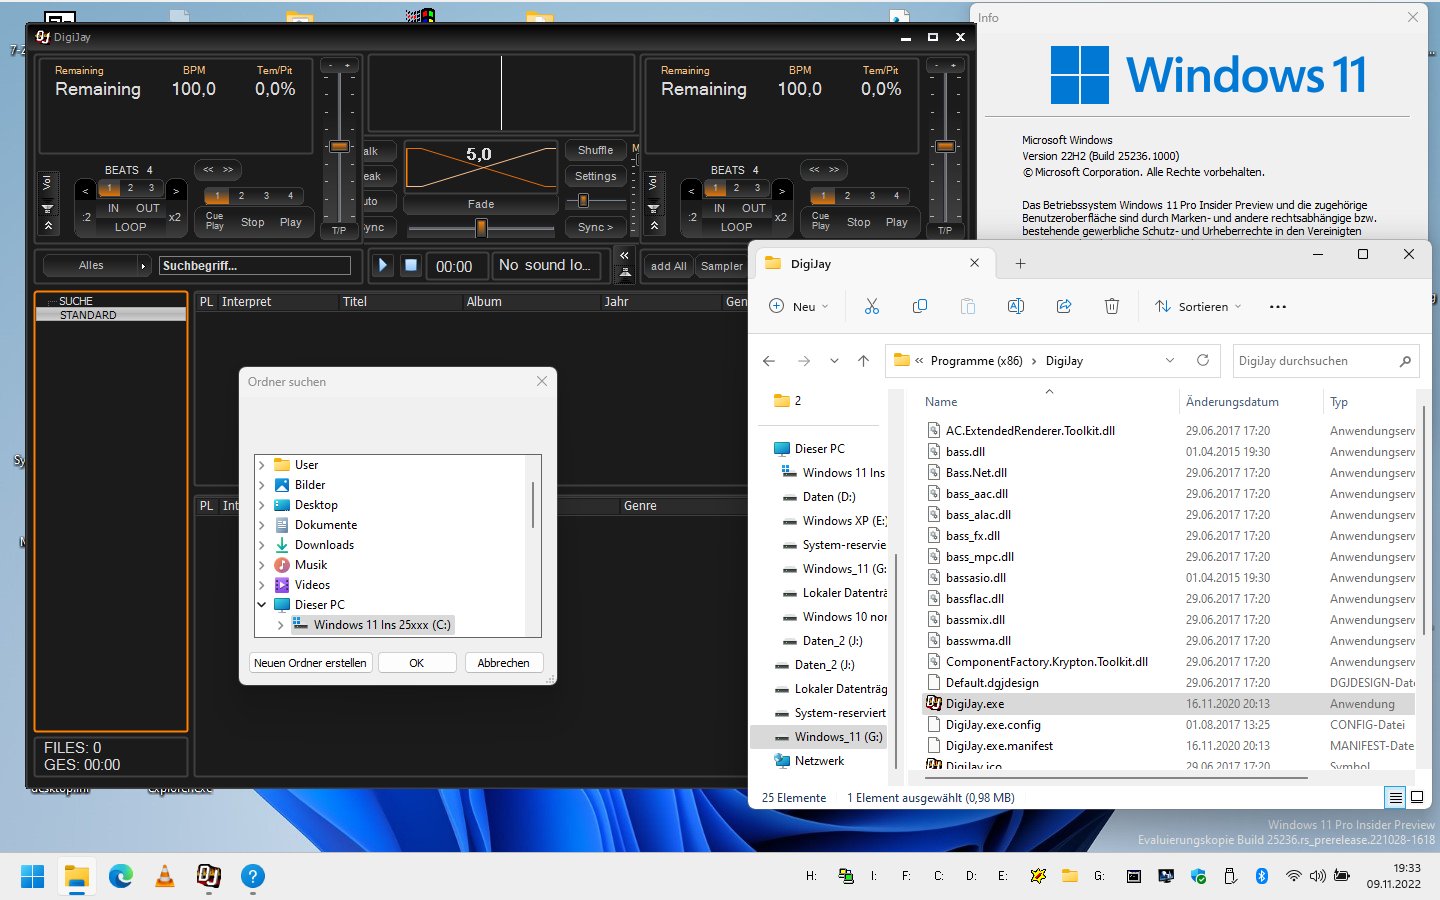Click the Interpret column header in DigiJay list
The image size is (1440, 900).
pos(246,302)
